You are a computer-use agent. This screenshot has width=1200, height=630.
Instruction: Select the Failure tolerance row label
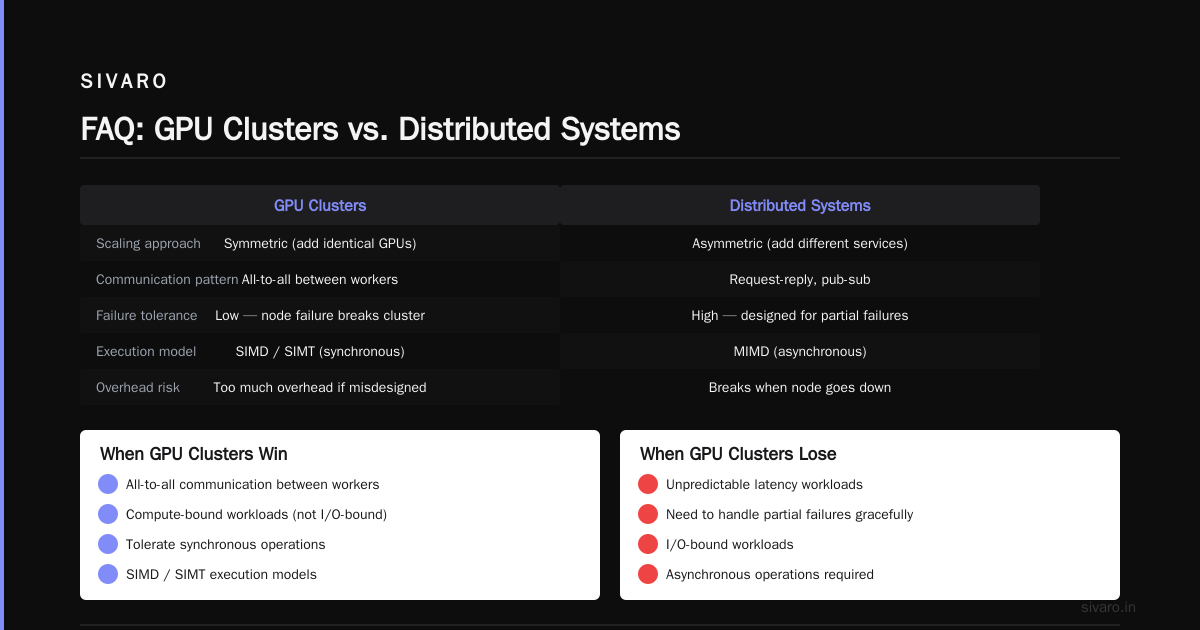tap(147, 315)
